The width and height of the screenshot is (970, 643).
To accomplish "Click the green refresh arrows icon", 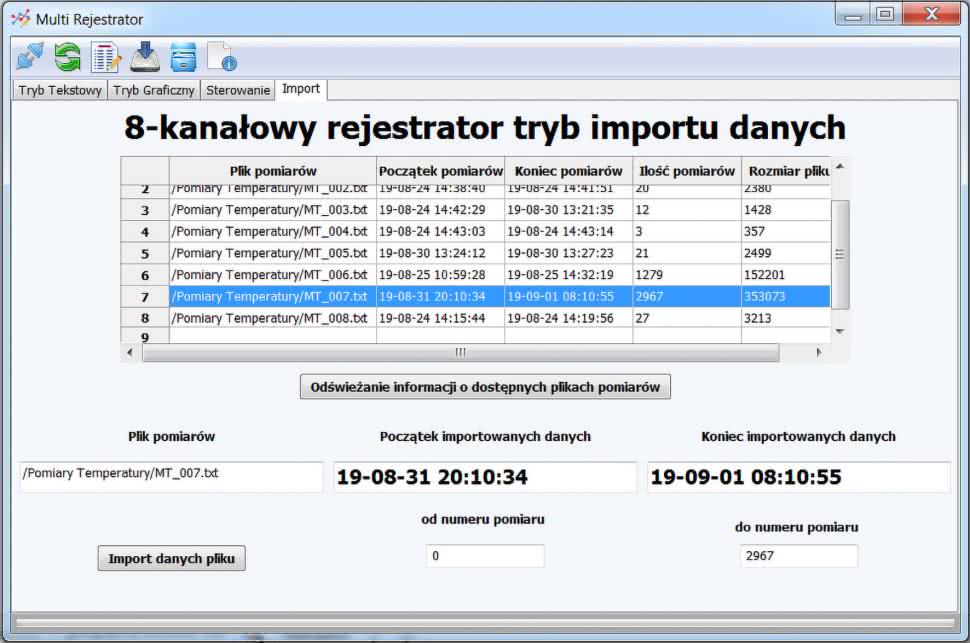I will (68, 57).
